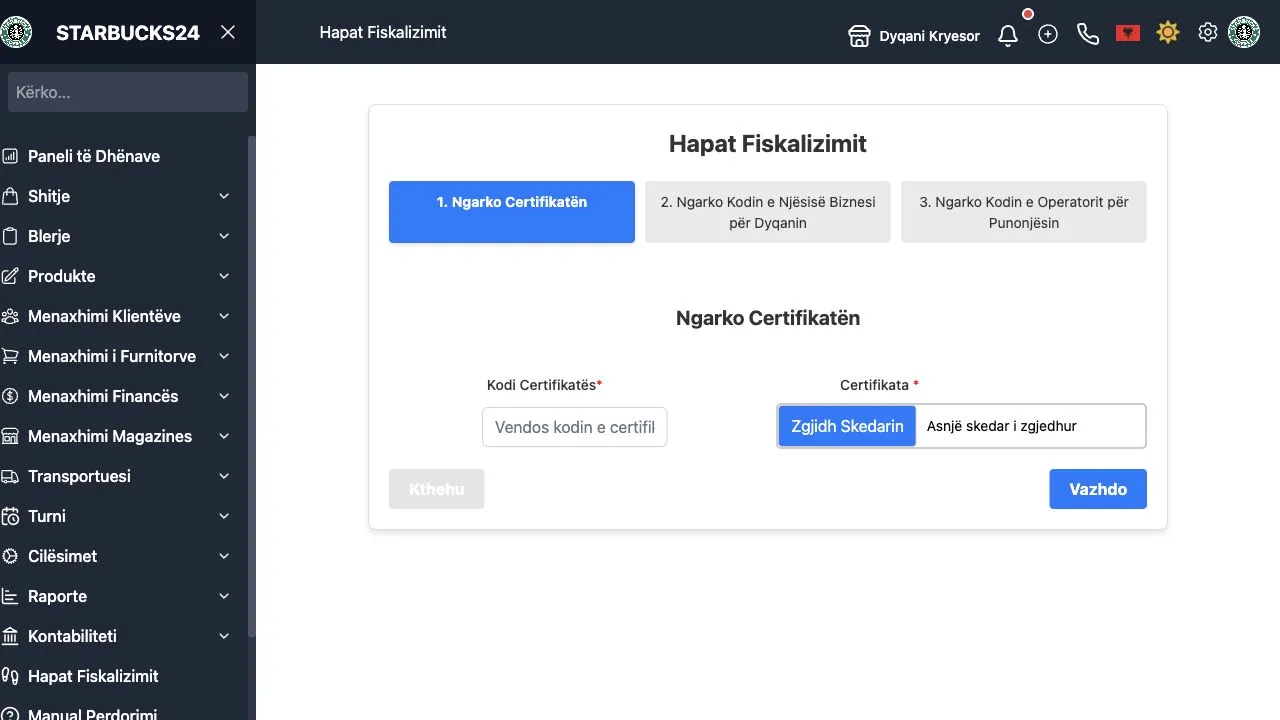The height and width of the screenshot is (720, 1280).
Task: Click the phone call icon
Action: (x=1088, y=34)
